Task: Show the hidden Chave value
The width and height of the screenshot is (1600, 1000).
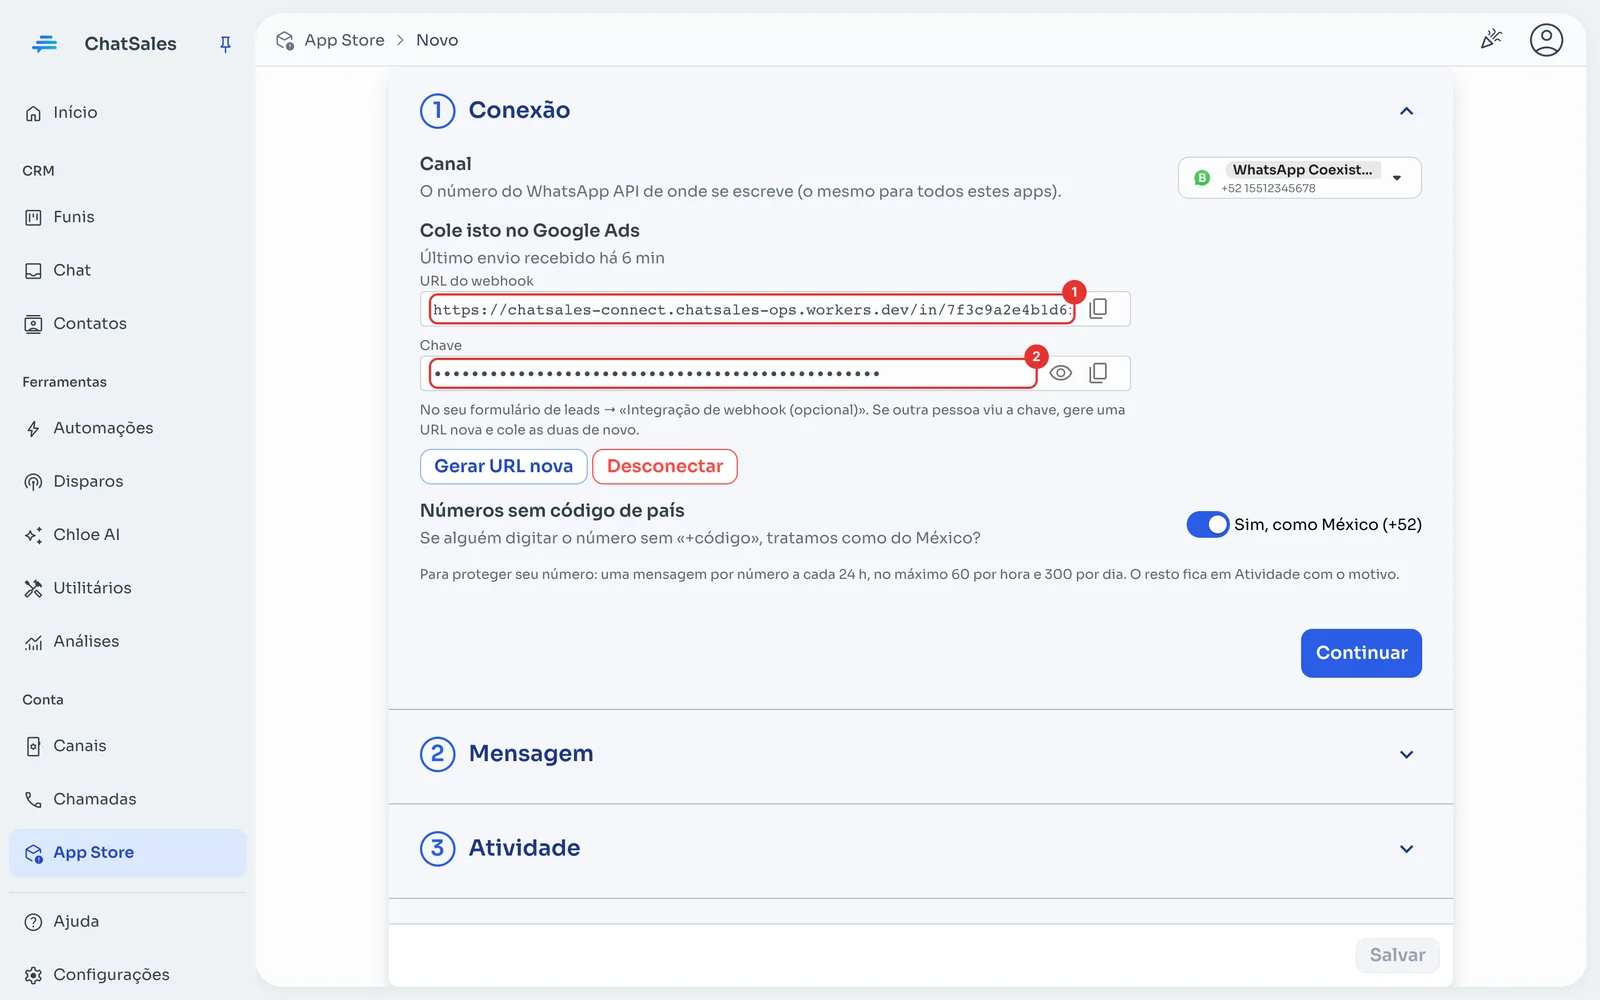Action: [x=1061, y=373]
